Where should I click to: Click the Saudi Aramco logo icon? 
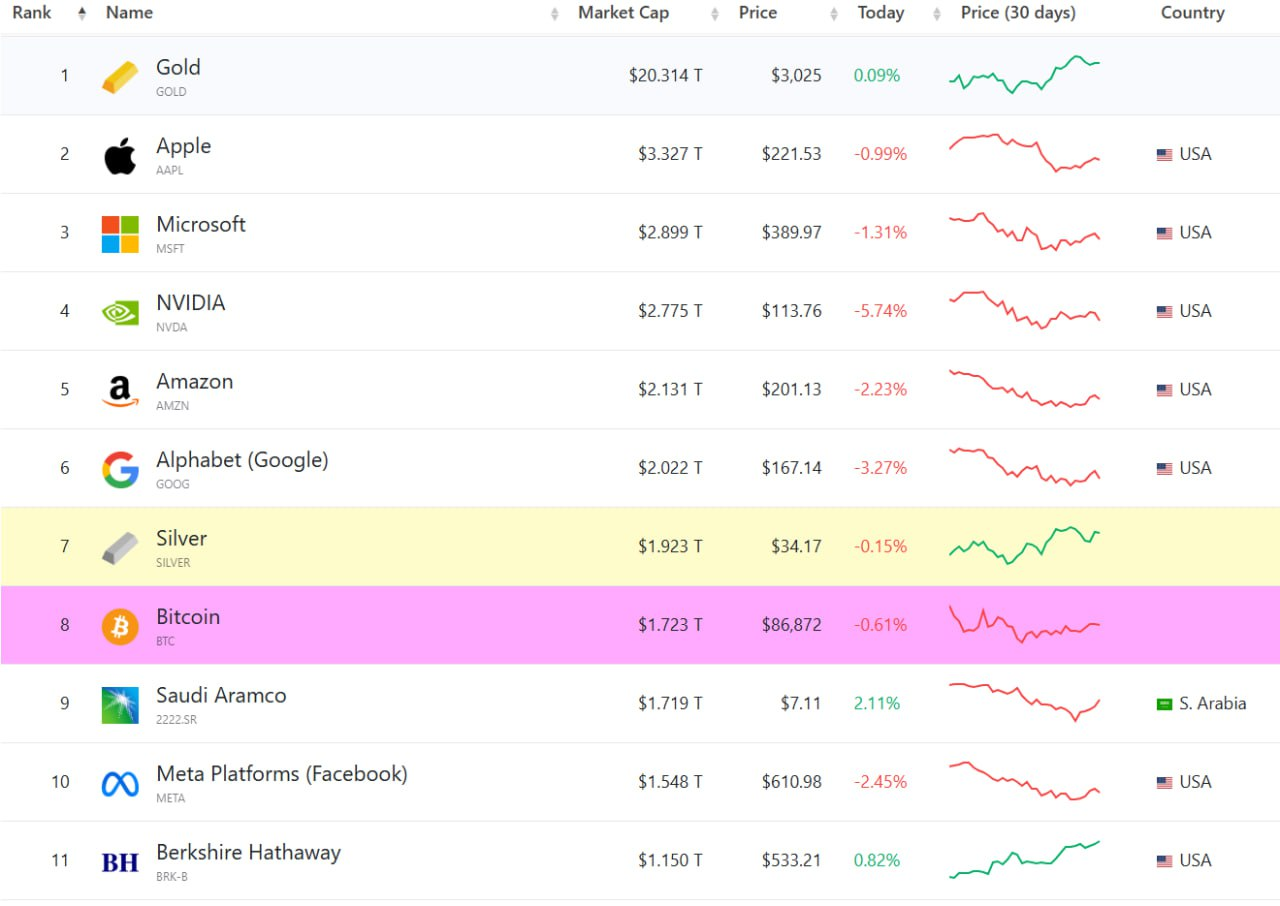pyautogui.click(x=120, y=705)
